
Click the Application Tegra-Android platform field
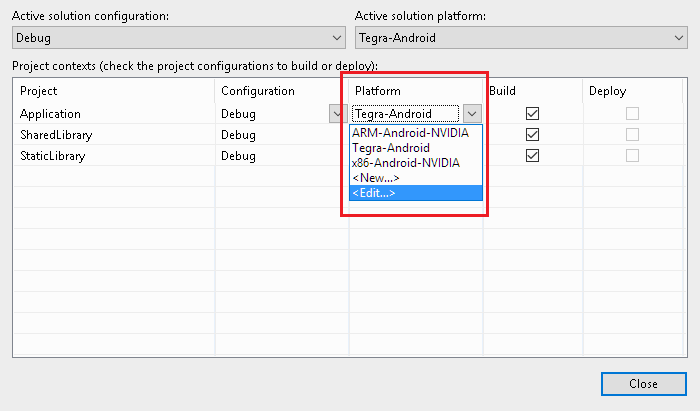pos(405,113)
